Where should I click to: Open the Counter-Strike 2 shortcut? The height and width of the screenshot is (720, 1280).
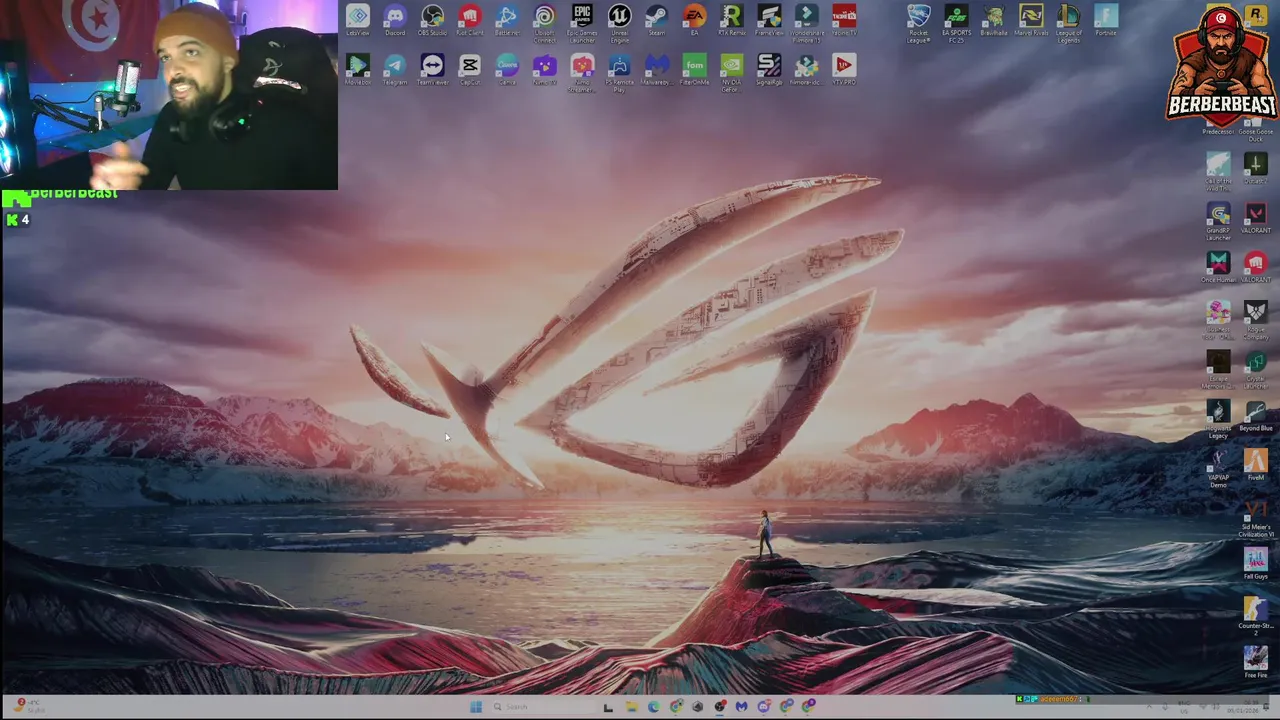(x=1256, y=615)
